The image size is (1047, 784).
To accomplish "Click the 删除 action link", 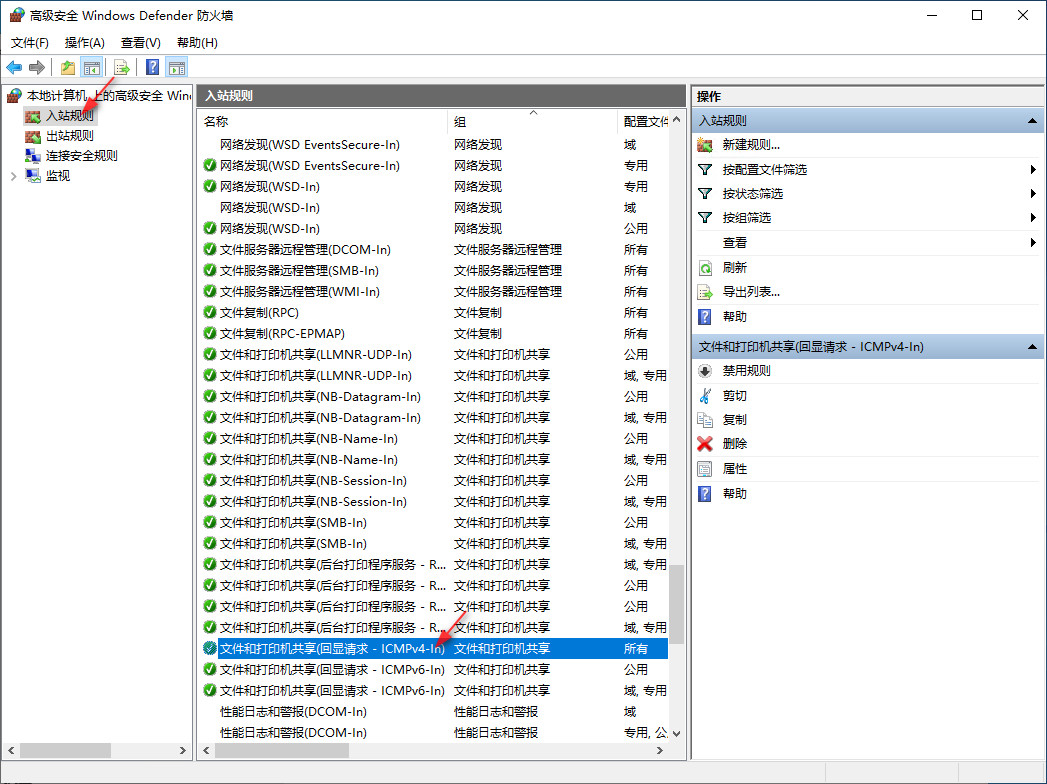I will click(x=735, y=443).
